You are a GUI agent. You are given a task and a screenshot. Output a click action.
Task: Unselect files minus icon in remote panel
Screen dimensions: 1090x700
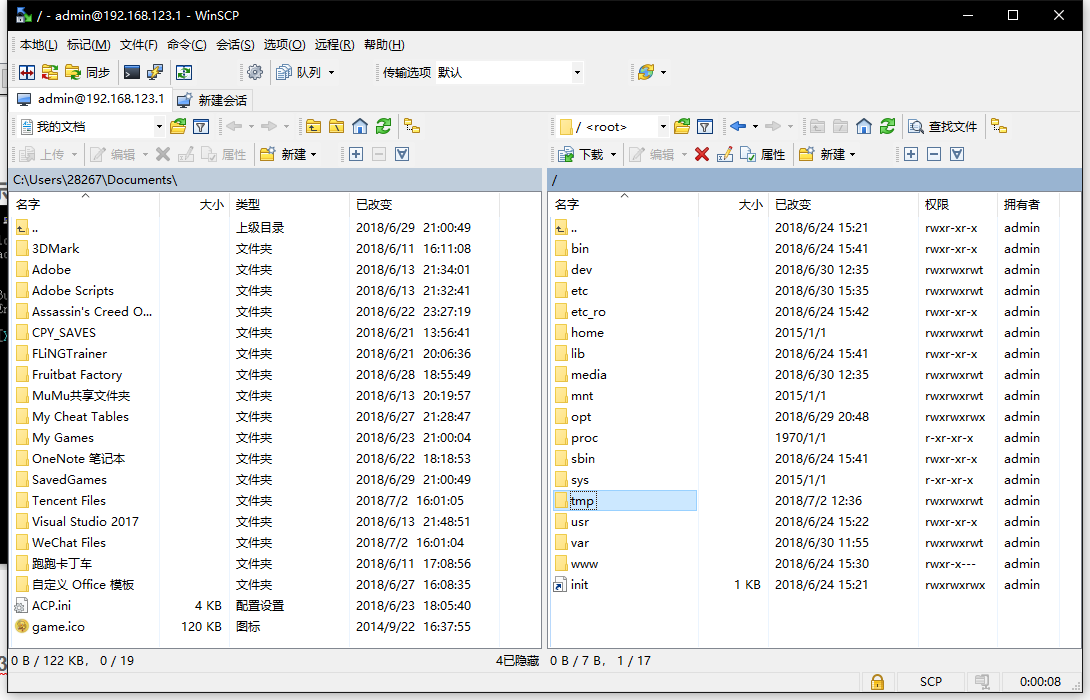pyautogui.click(x=934, y=154)
